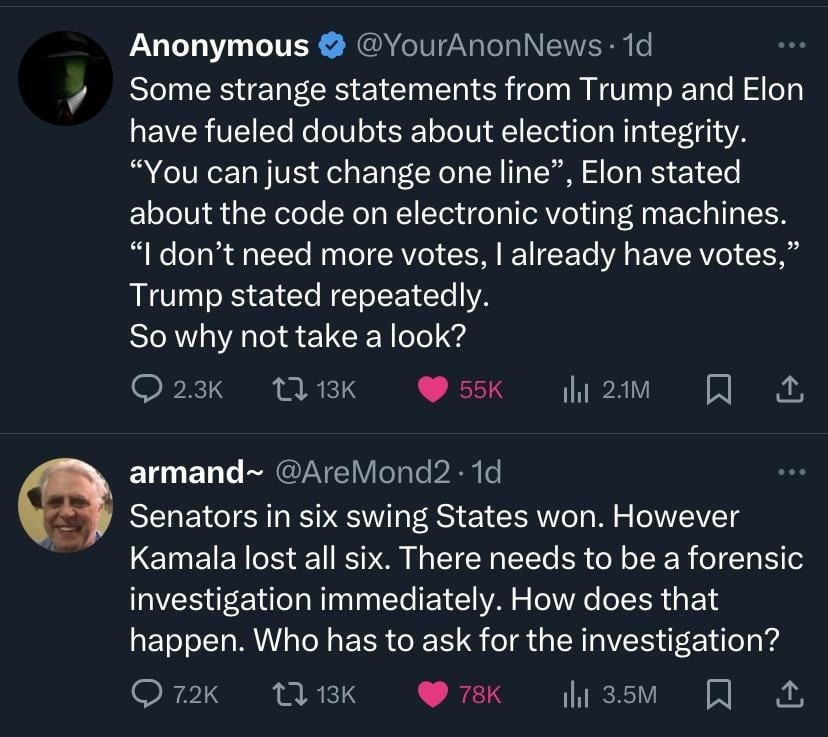This screenshot has width=828, height=737.
Task: Open more options for armand~ tweet
Action: tap(790, 471)
